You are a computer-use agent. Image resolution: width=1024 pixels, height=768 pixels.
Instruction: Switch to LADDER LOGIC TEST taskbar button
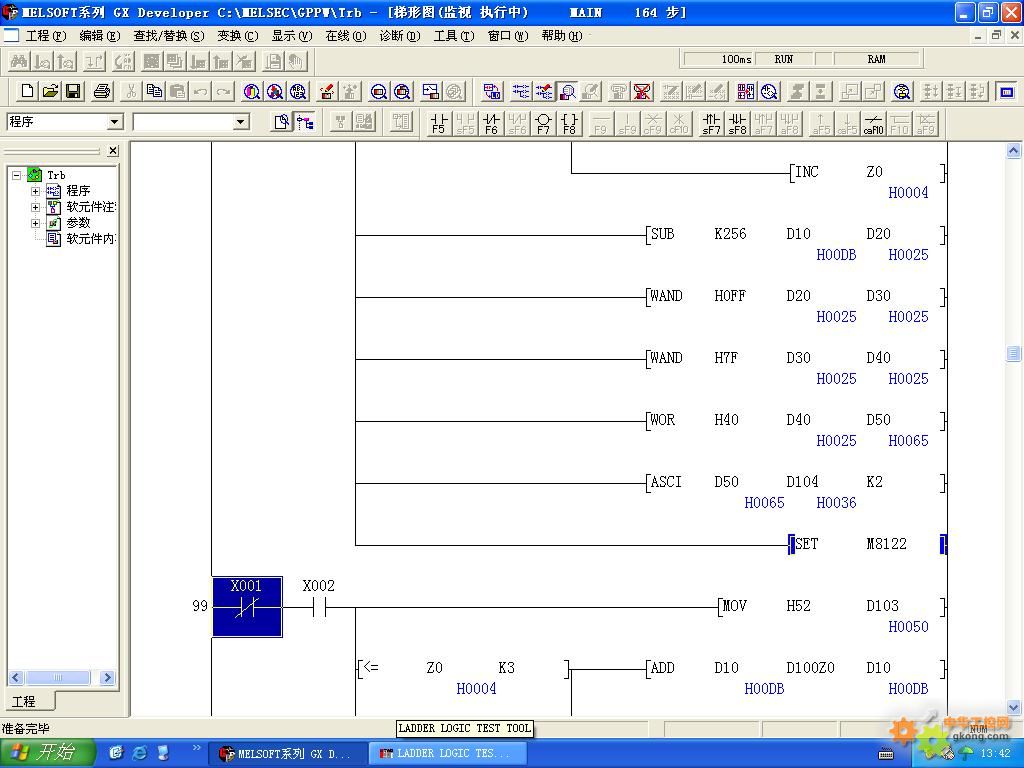447,754
